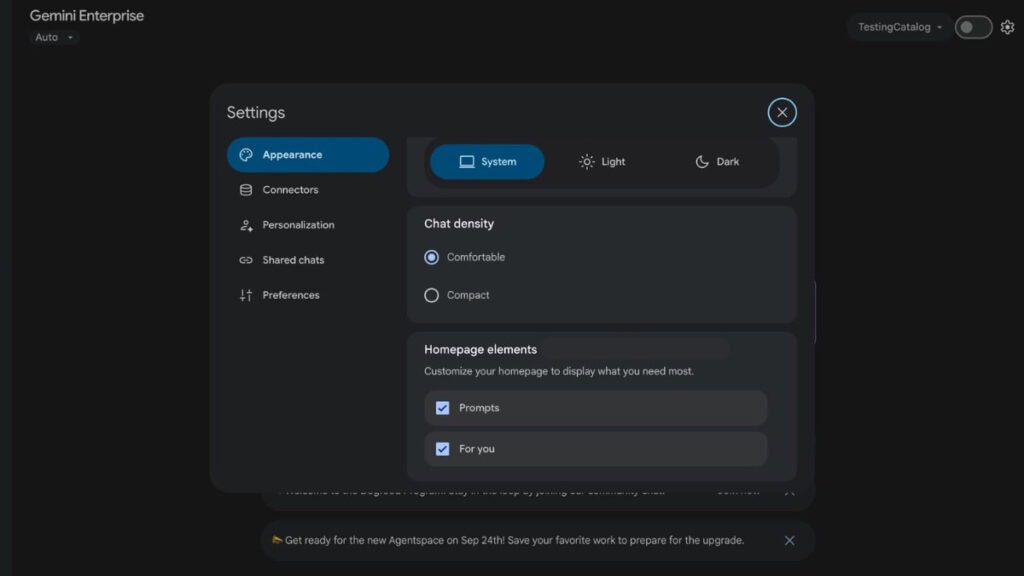Open Personalization via its person icon
This screenshot has height=576, width=1024.
tap(243, 225)
